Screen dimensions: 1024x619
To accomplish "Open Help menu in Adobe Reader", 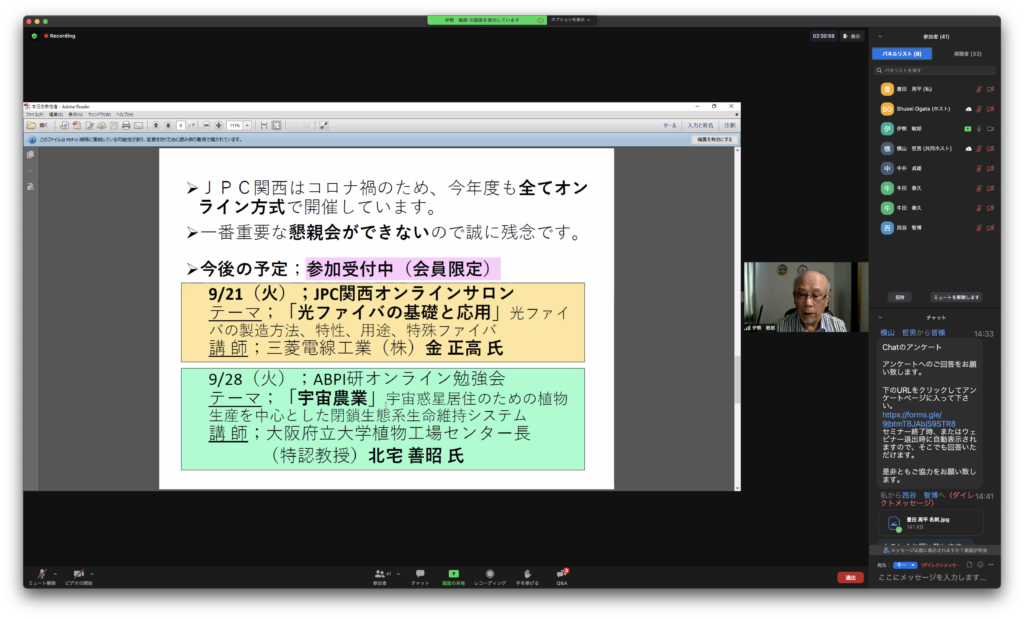I will click(124, 114).
